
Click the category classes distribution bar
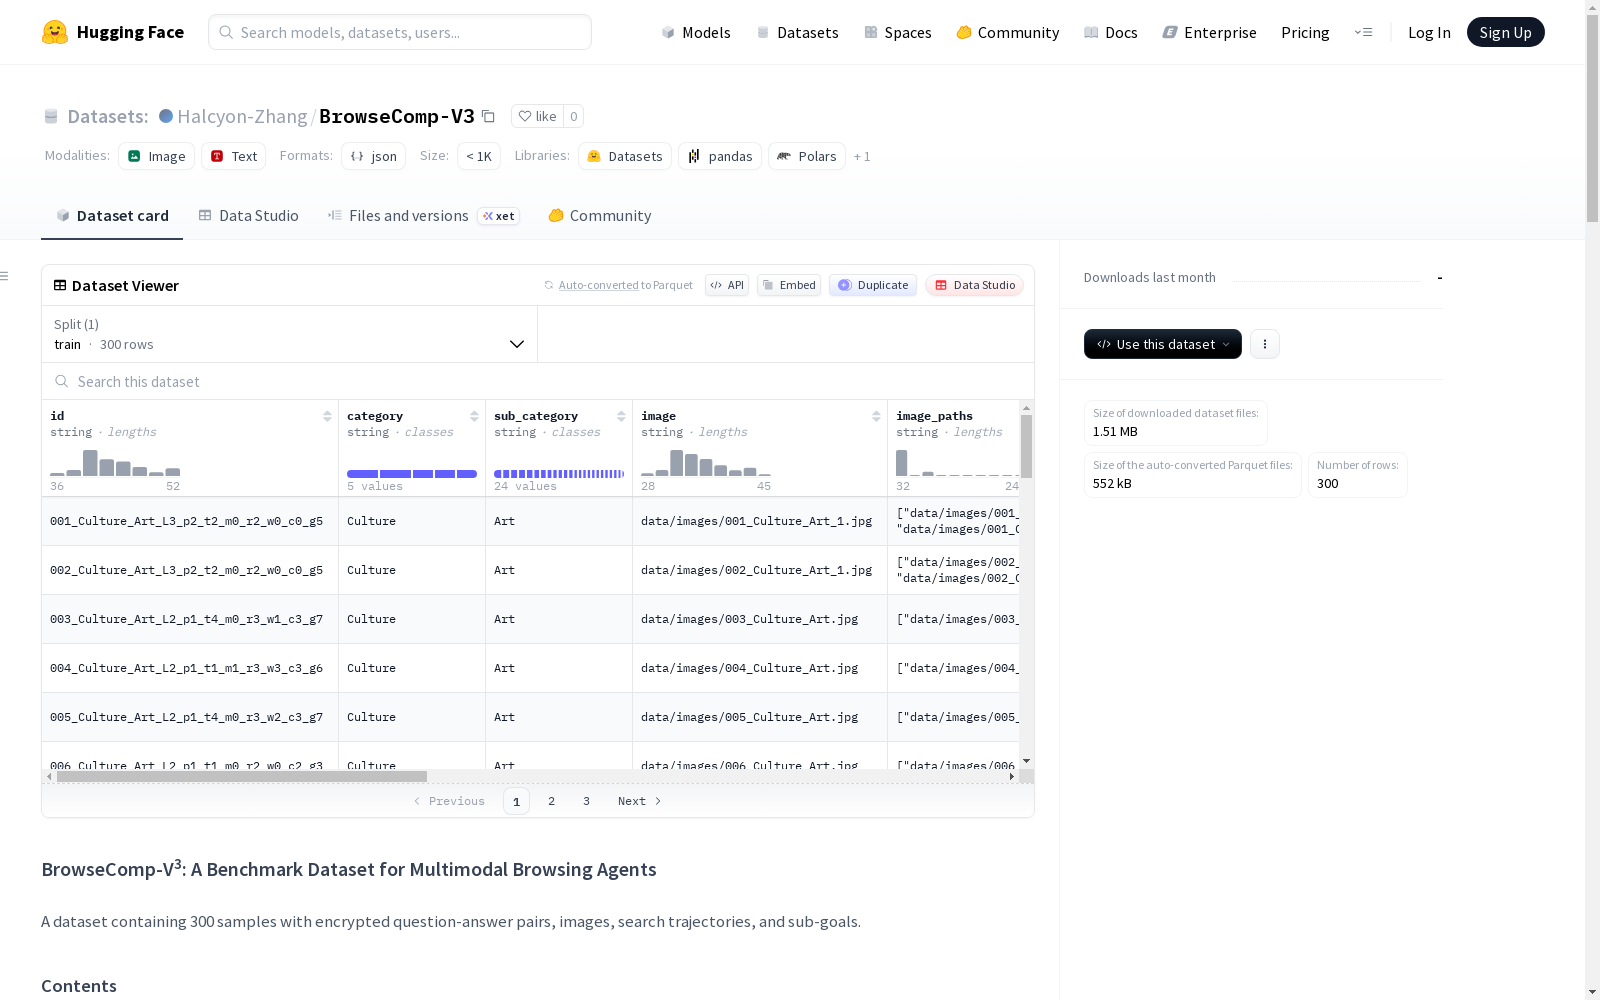tap(412, 474)
